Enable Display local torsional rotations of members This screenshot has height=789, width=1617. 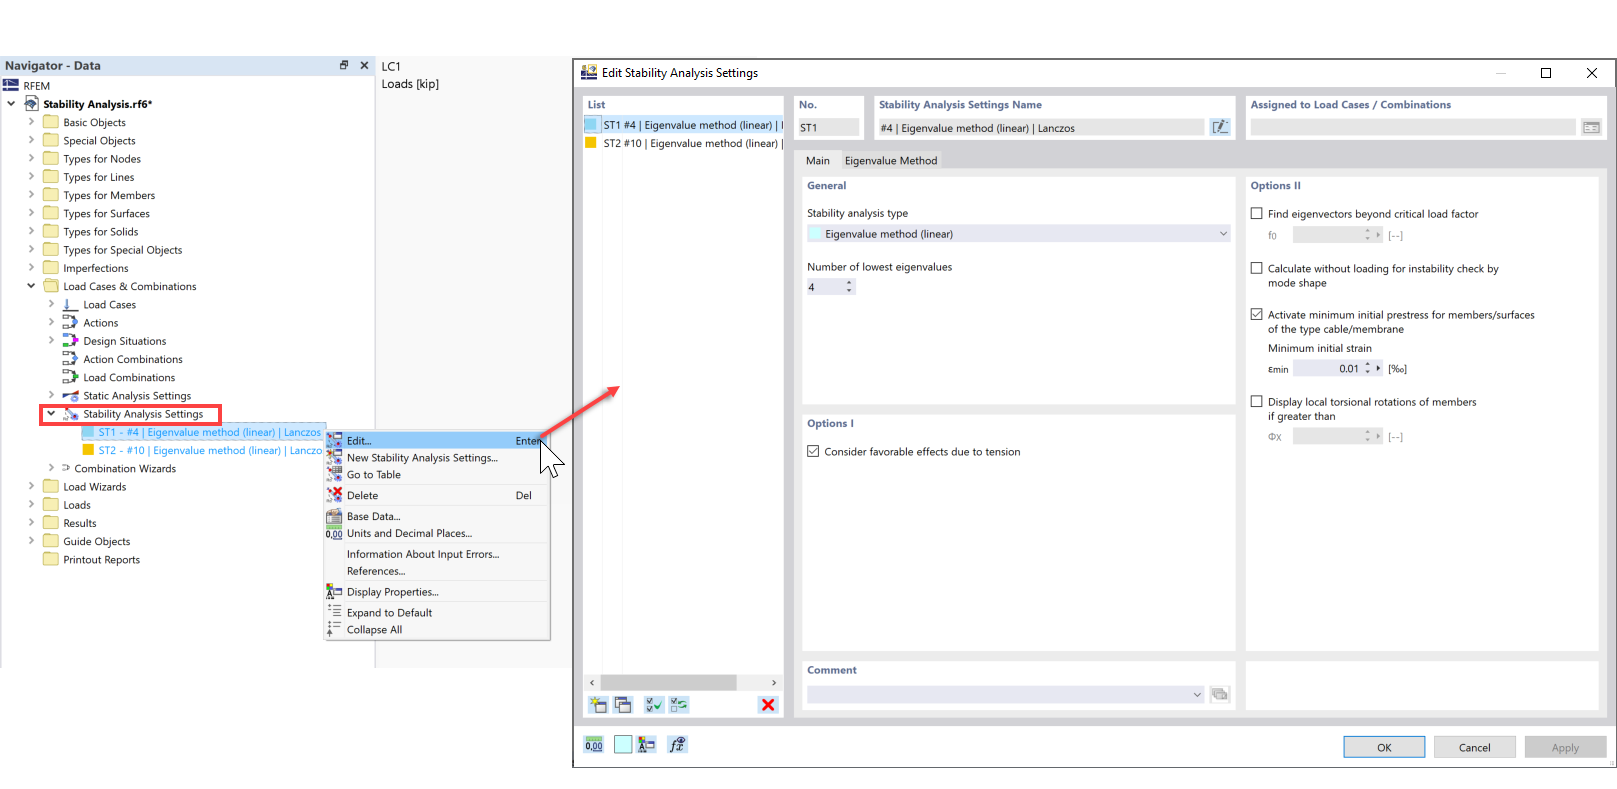point(1257,401)
